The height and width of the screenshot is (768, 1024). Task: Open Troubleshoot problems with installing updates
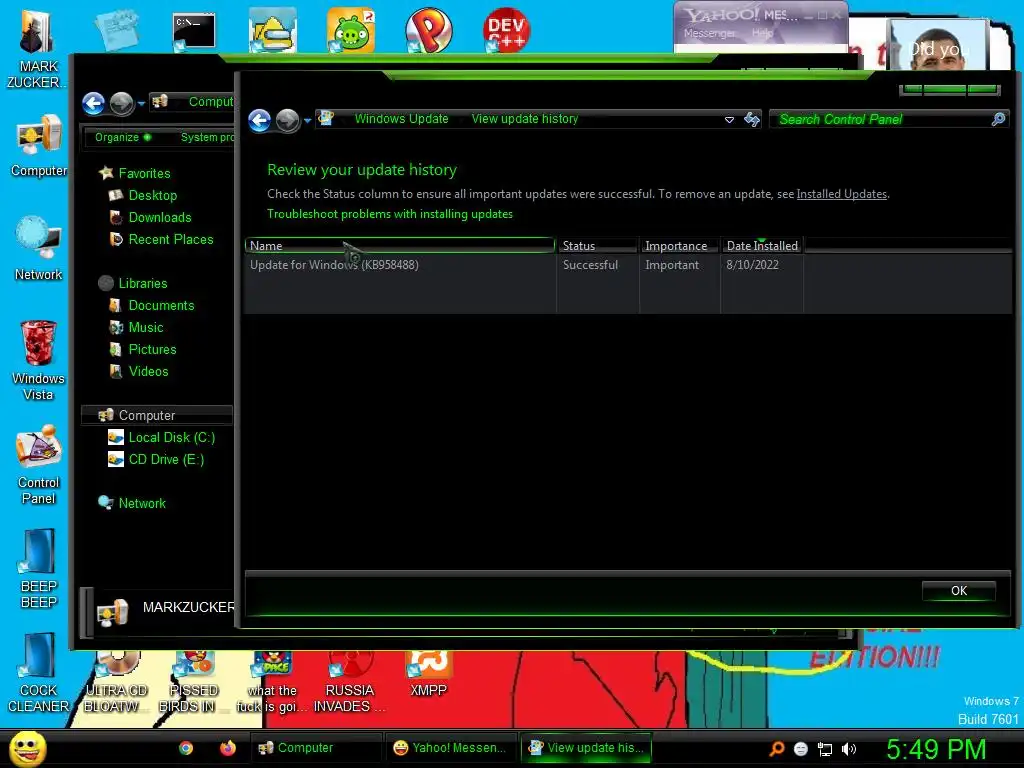[390, 214]
